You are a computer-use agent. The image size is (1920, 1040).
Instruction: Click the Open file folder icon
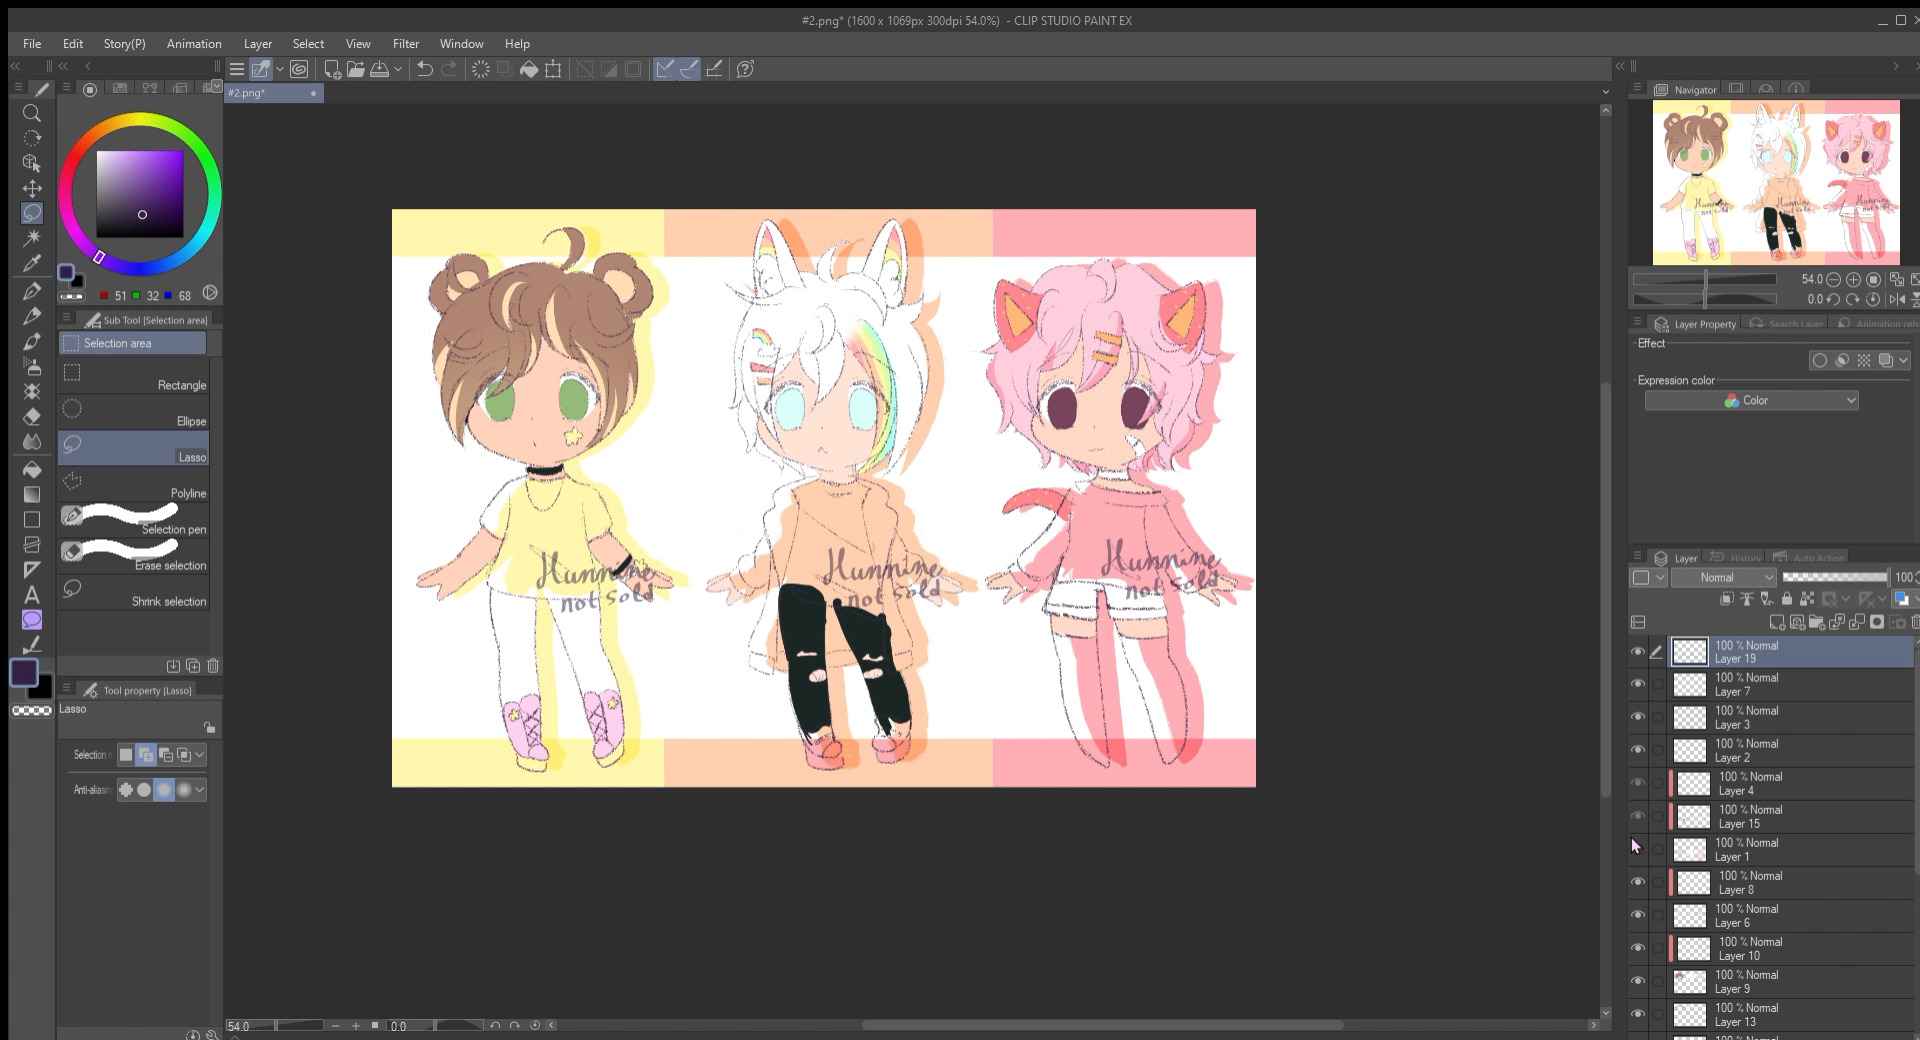tap(355, 69)
